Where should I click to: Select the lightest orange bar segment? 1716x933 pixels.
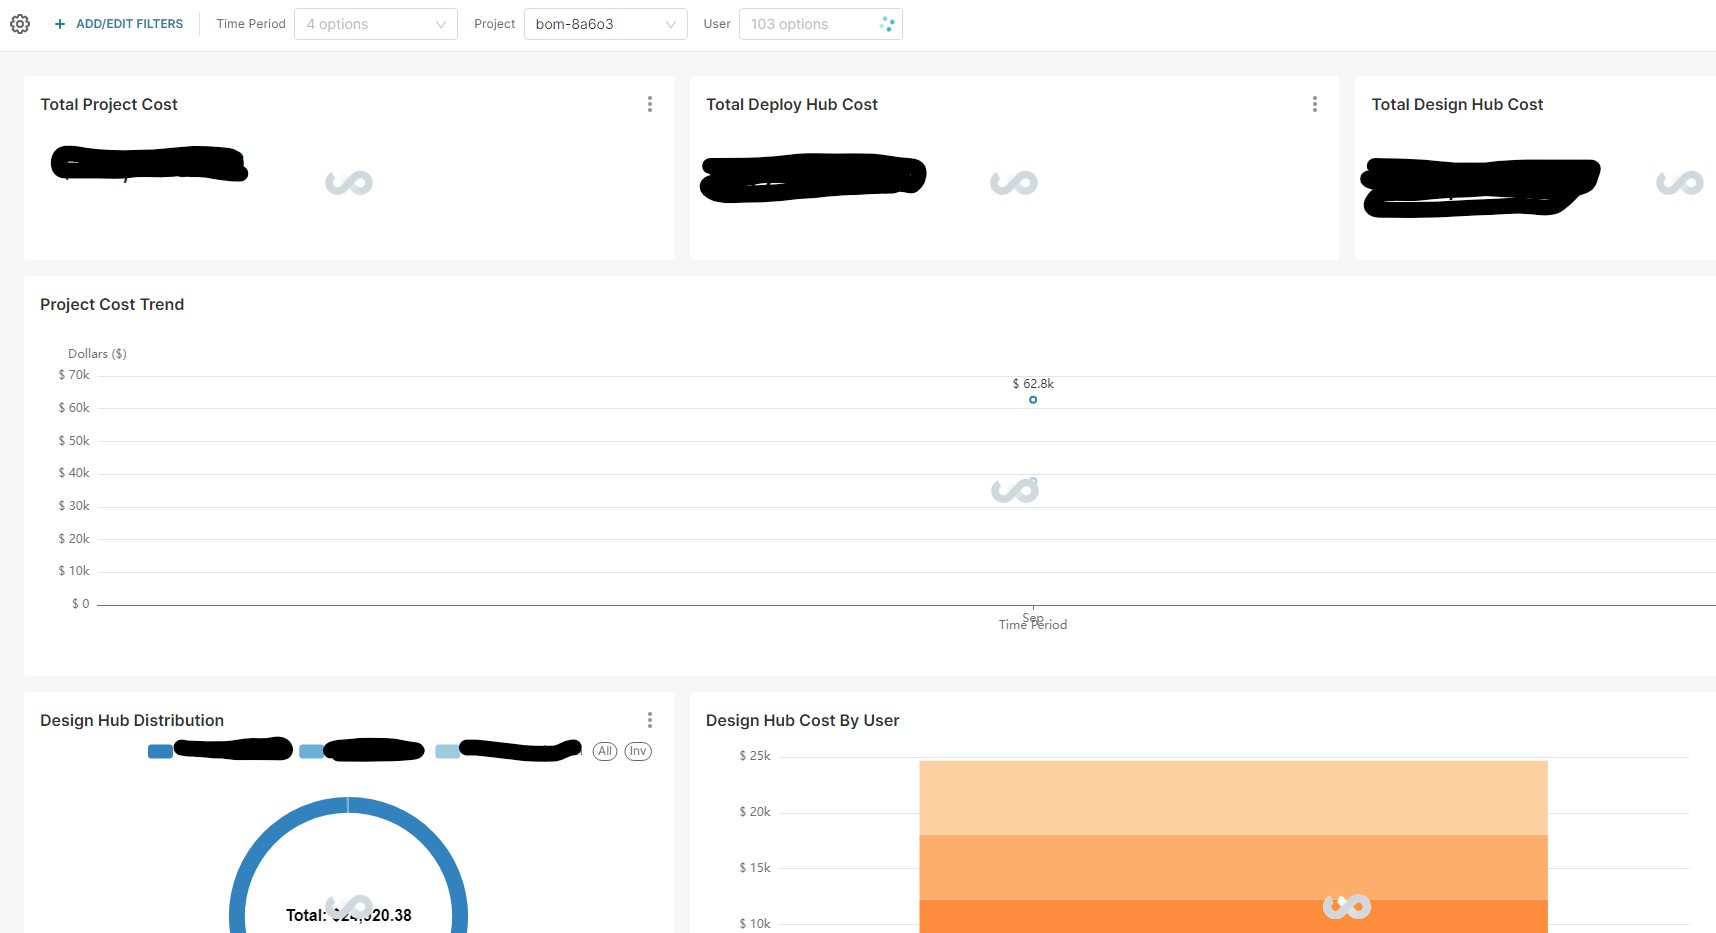tap(1233, 798)
